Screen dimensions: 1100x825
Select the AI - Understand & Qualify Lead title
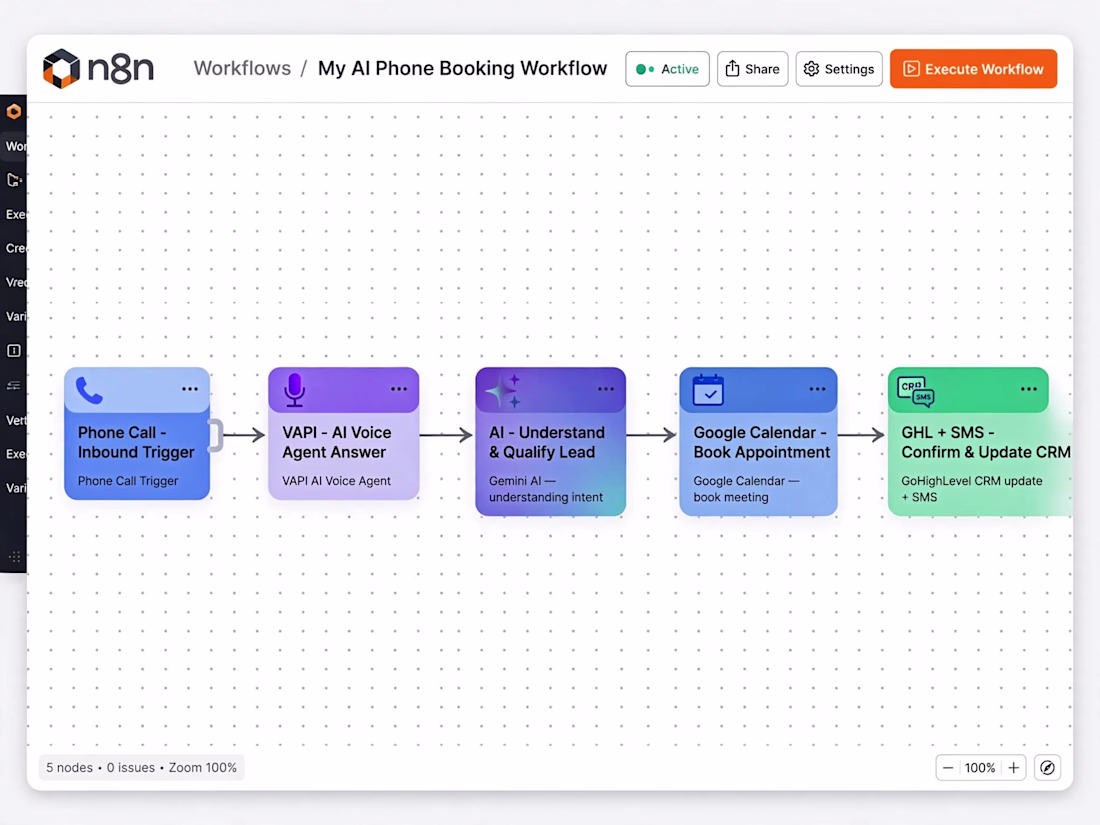[x=546, y=442]
